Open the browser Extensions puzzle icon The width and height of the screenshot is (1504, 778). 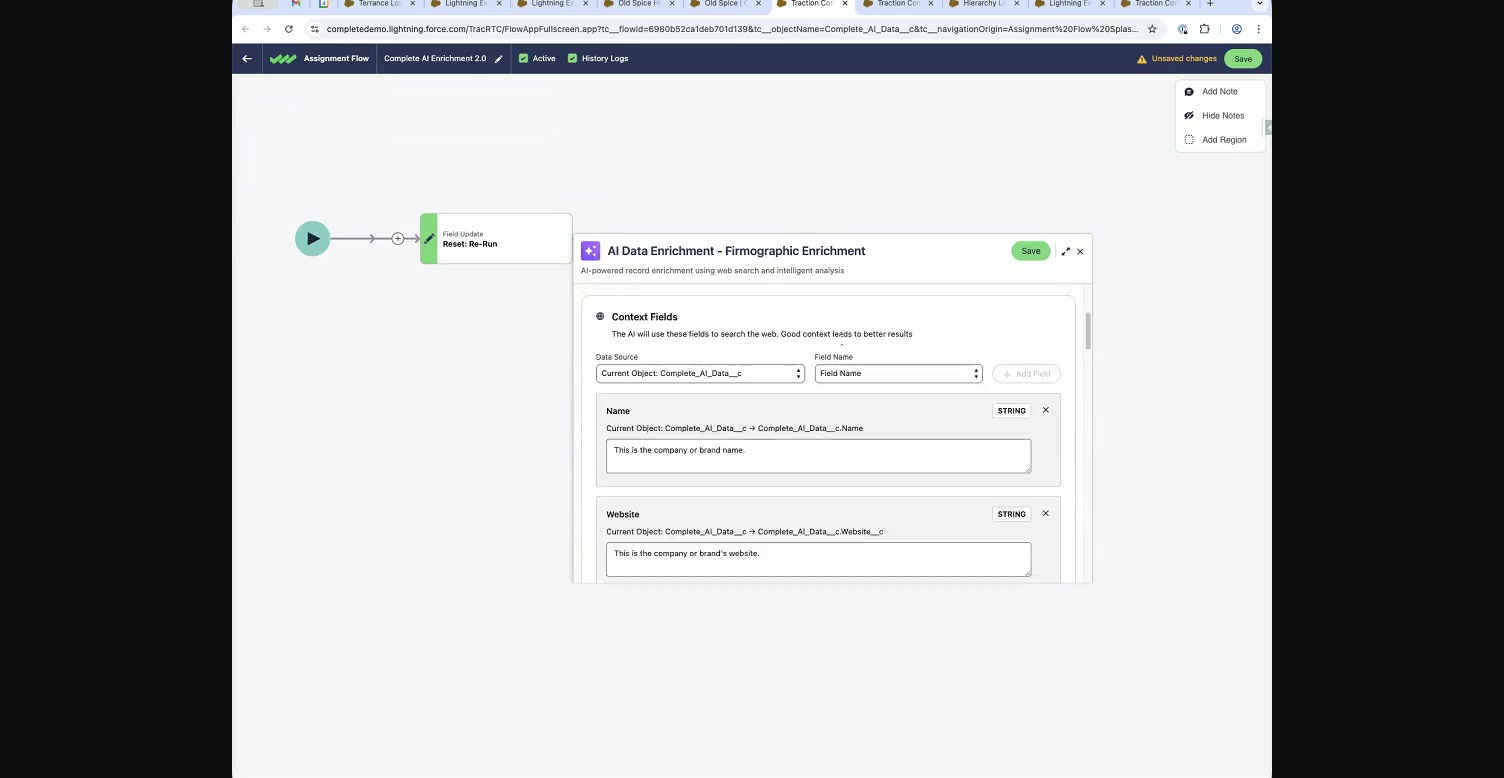1205,29
